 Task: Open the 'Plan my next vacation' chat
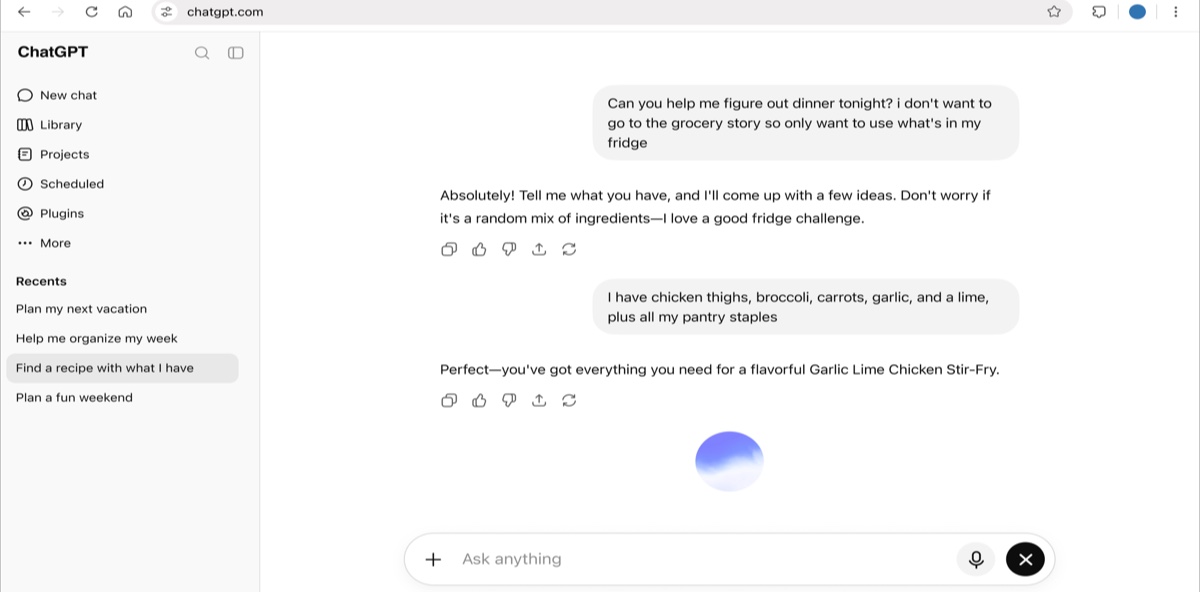click(x=81, y=309)
